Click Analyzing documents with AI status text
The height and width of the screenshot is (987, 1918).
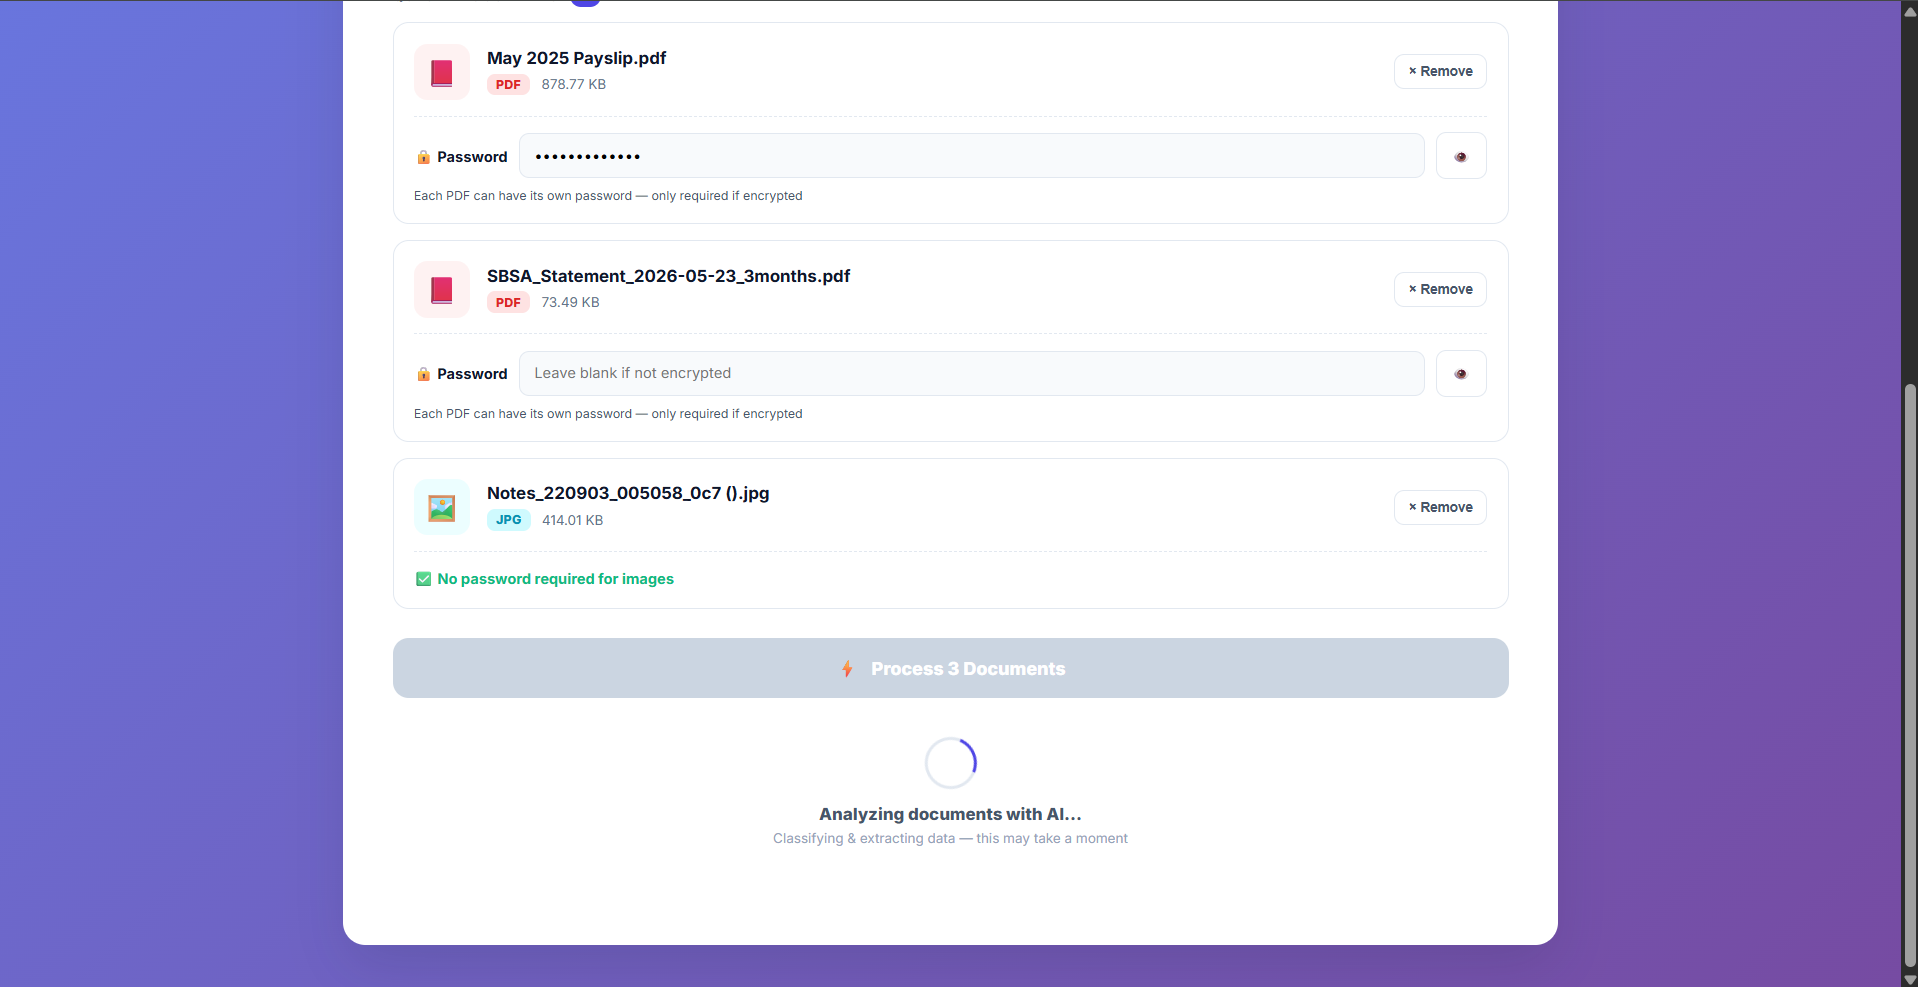(x=951, y=814)
